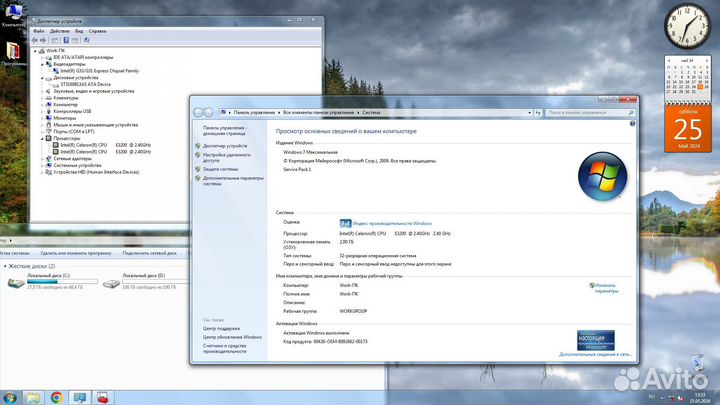Screen dimensions: 720x405
Task: Open Индекс производительности Windows link
Action: click(392, 224)
